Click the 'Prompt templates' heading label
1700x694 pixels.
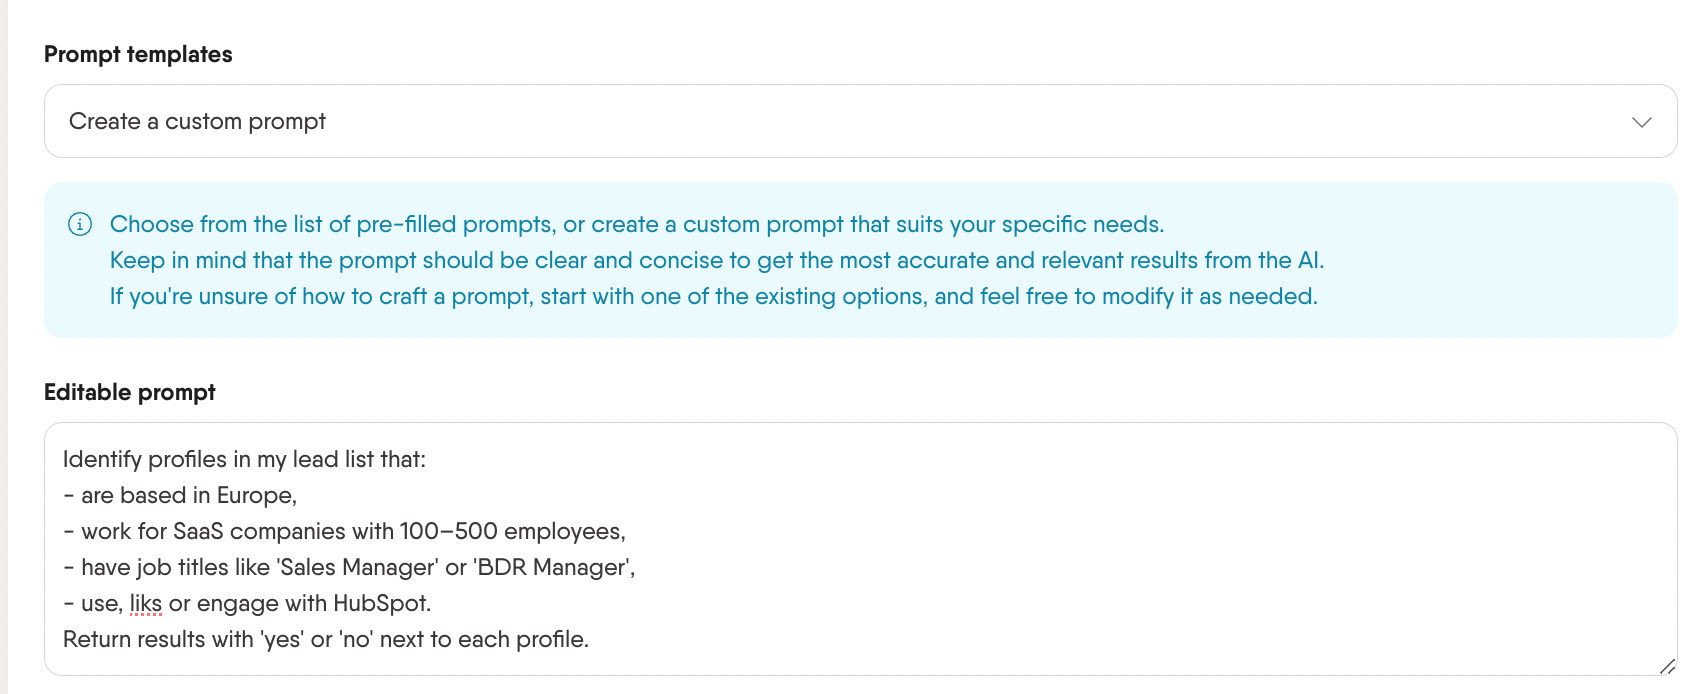tap(138, 54)
